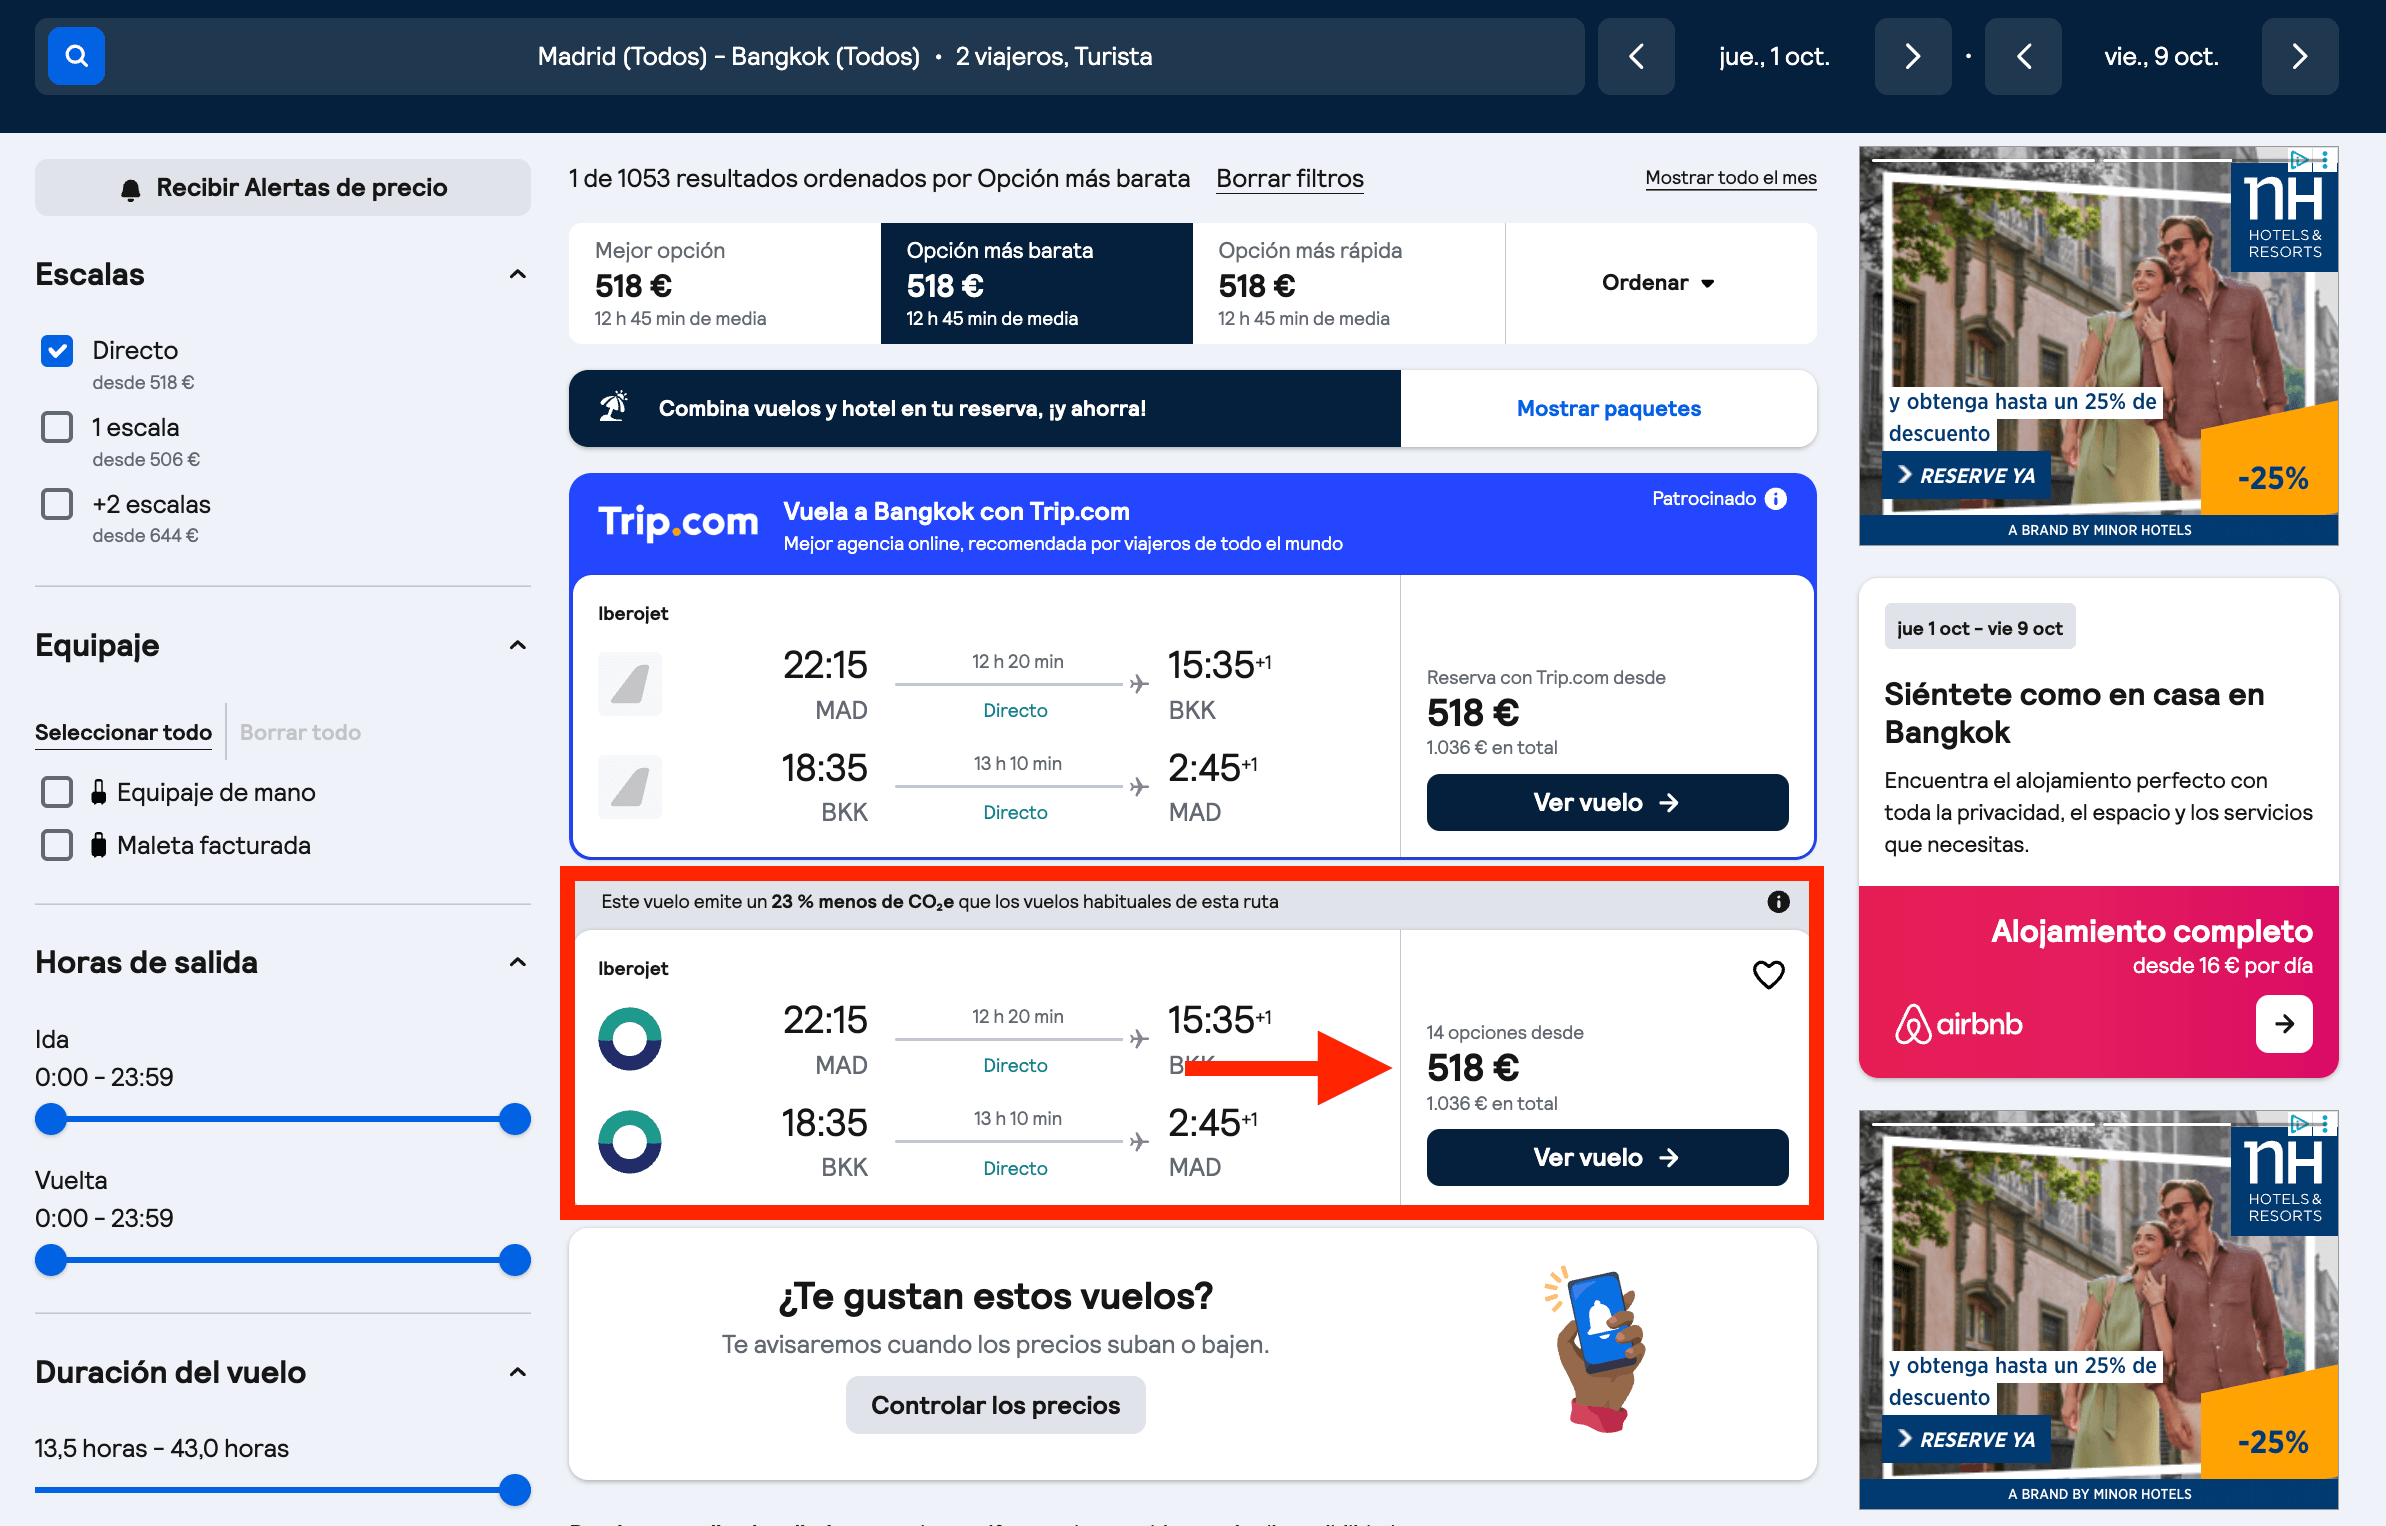Click Borrar filtros link
The height and width of the screenshot is (1526, 2386).
pos(1289,179)
